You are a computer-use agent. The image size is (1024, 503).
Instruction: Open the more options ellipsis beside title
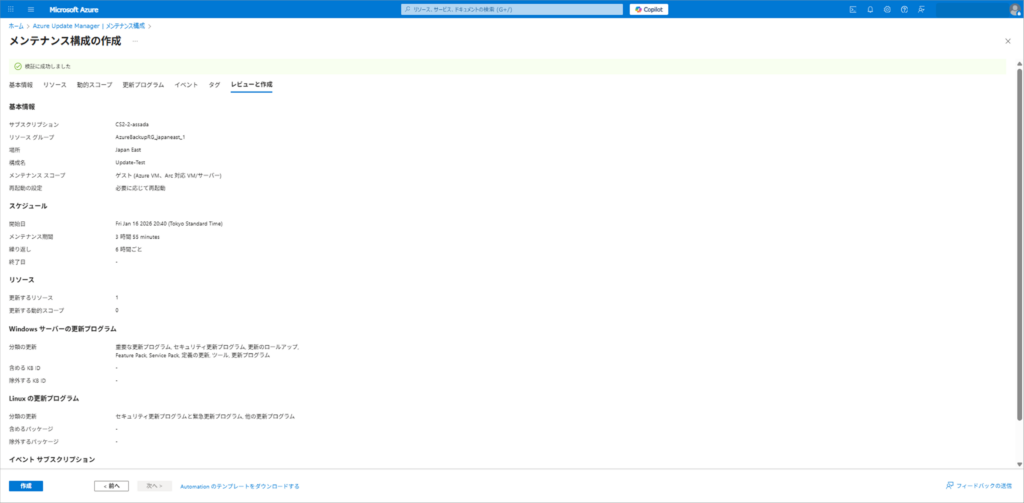click(x=135, y=41)
